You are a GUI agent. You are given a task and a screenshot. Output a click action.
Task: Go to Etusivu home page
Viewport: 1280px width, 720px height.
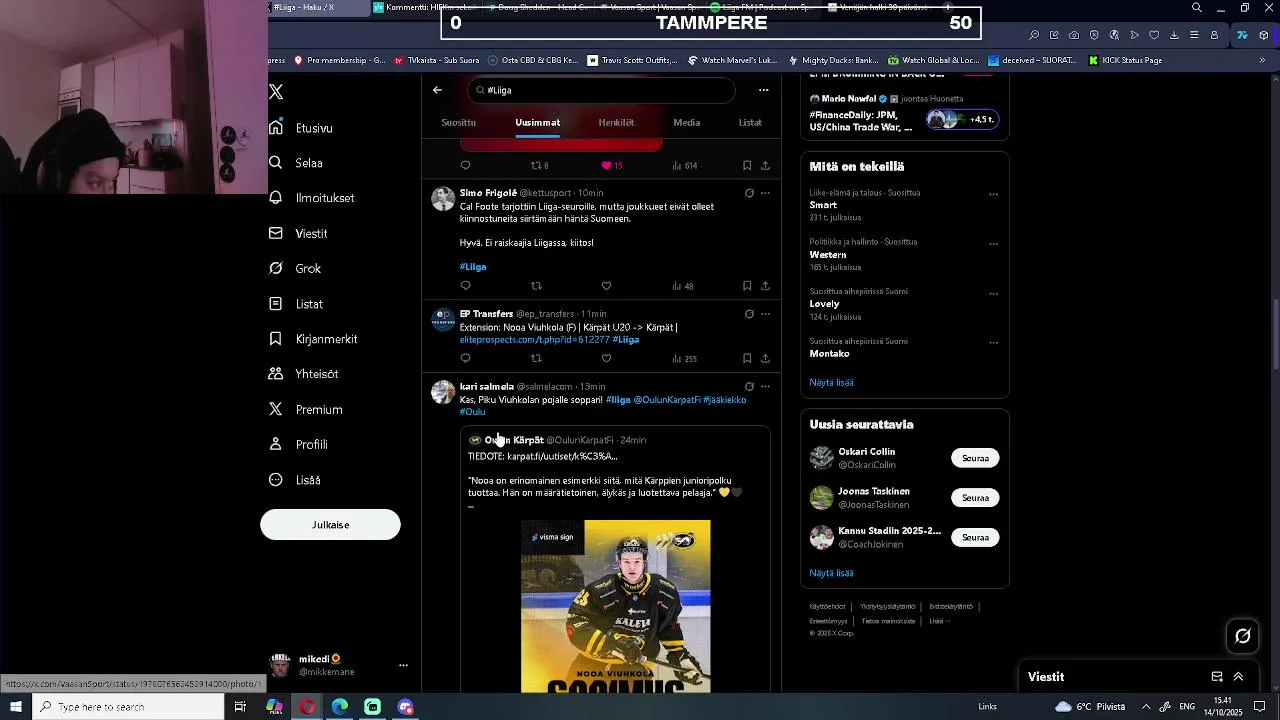[301, 128]
